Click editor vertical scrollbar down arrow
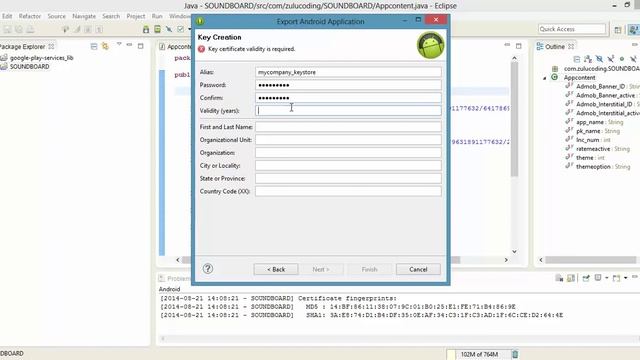This screenshot has height=360, width=640. 514,251
